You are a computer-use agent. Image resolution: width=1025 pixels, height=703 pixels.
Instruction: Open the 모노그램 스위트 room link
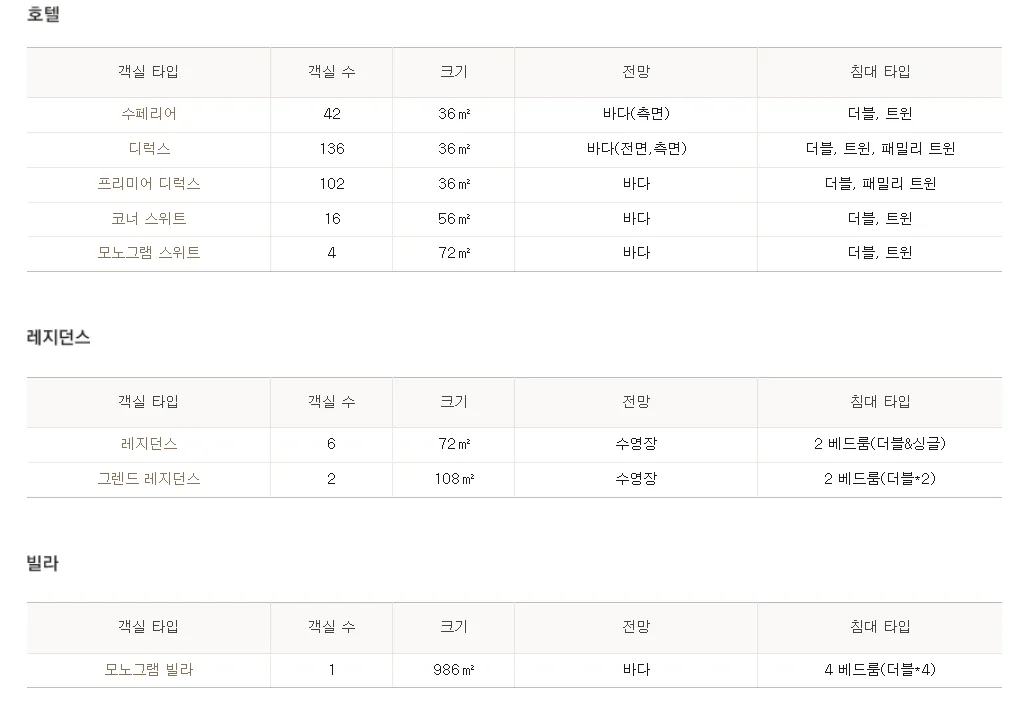(x=149, y=252)
